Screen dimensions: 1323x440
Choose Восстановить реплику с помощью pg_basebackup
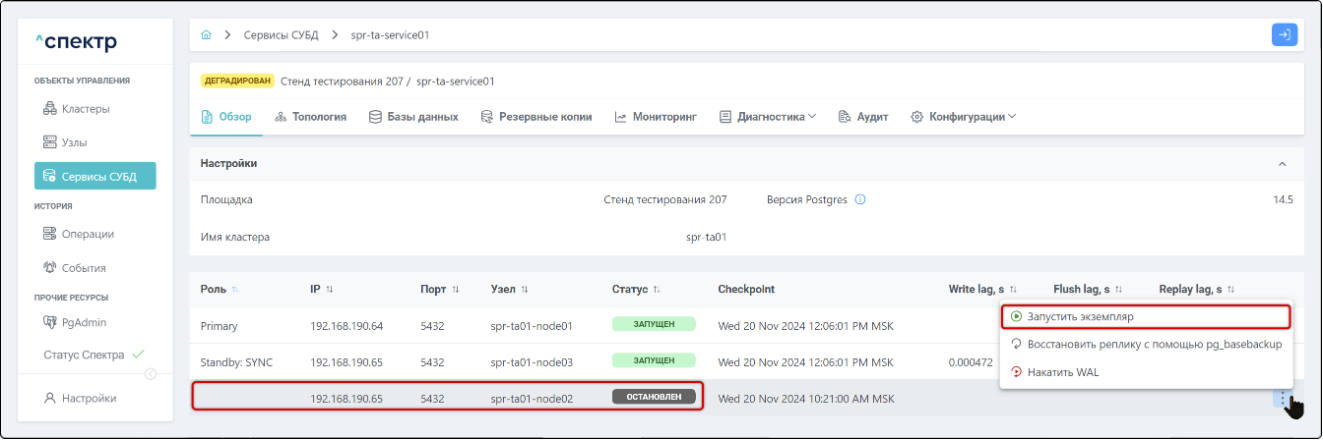pyautogui.click(x=1146, y=344)
